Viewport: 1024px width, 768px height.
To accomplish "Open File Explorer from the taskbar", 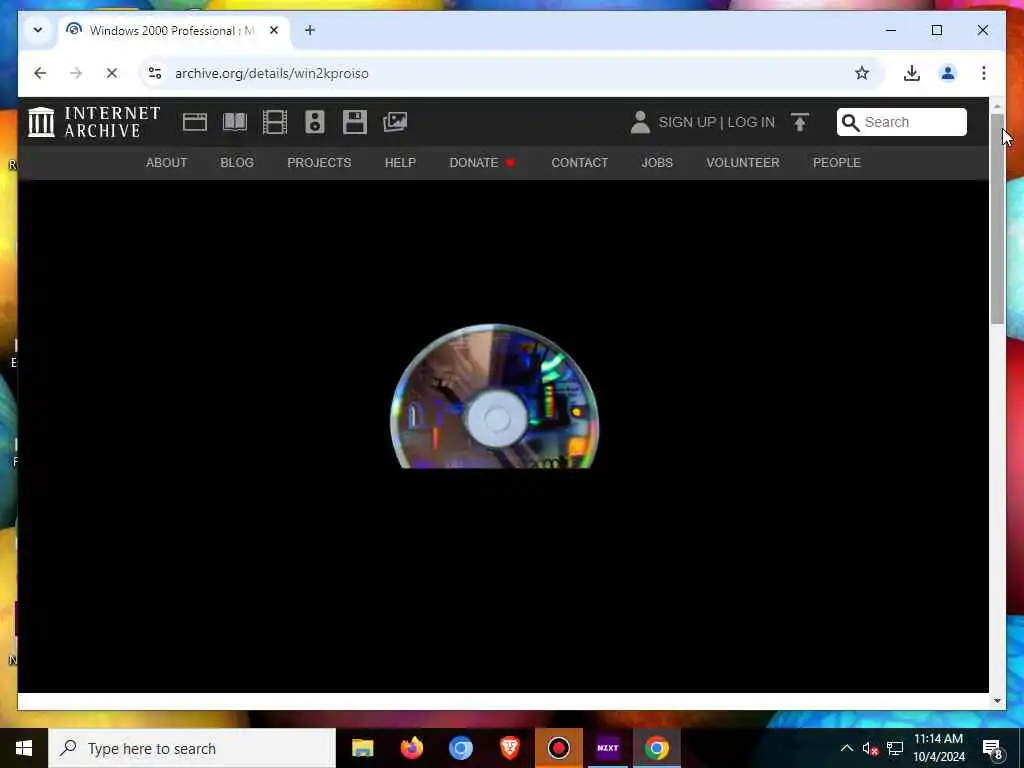I will 362,748.
